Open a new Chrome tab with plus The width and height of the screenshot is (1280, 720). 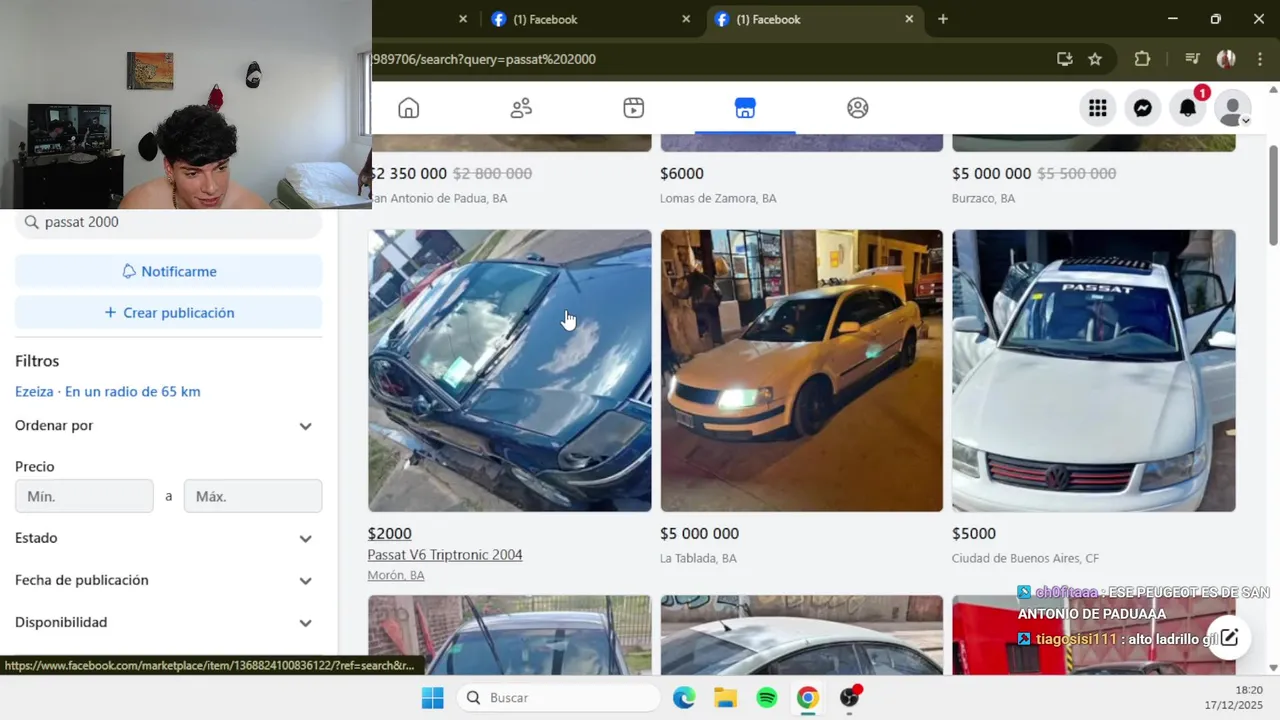942,19
